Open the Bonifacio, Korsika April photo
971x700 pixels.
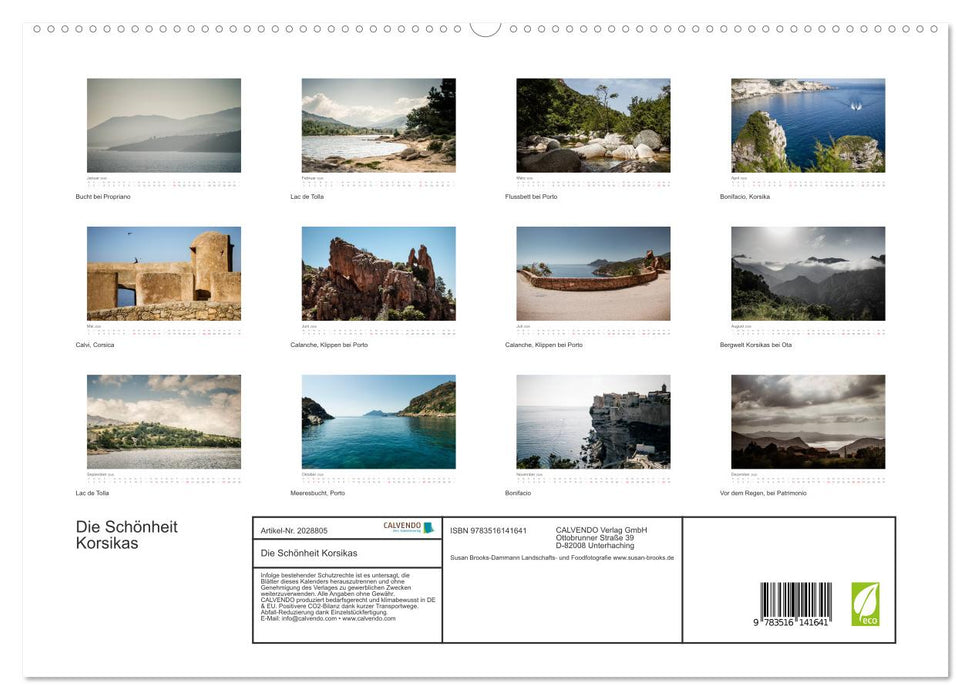tap(808, 126)
